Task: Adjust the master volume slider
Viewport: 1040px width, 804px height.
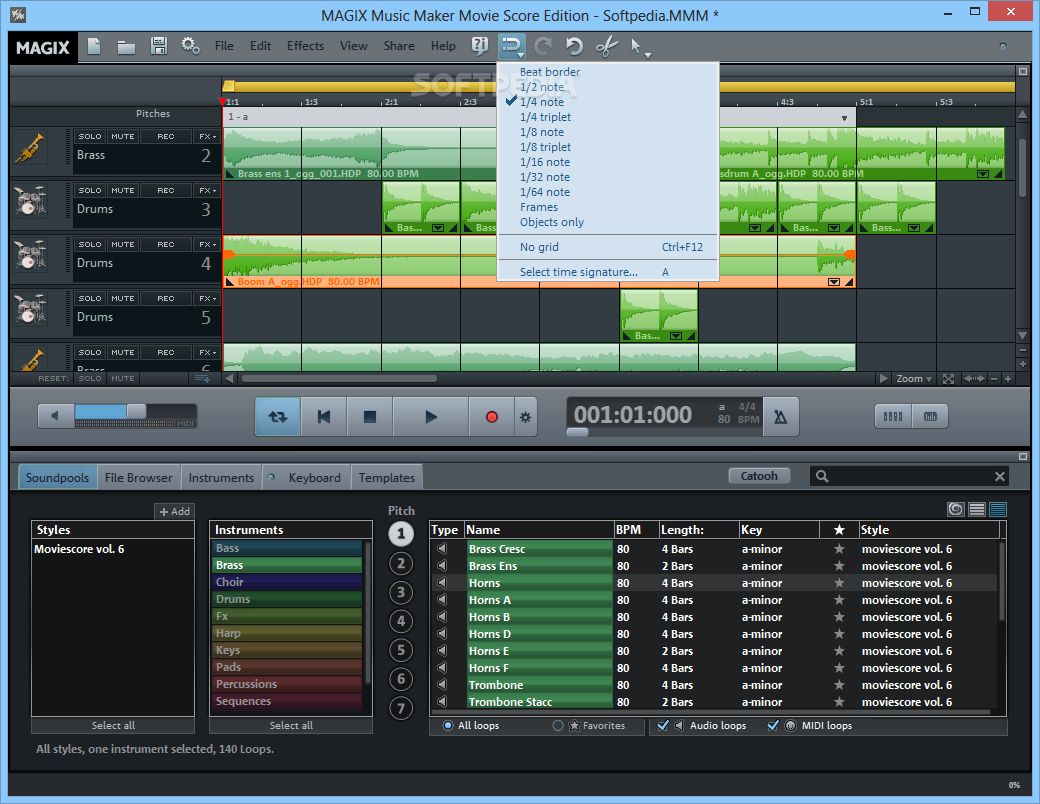Action: (x=135, y=411)
